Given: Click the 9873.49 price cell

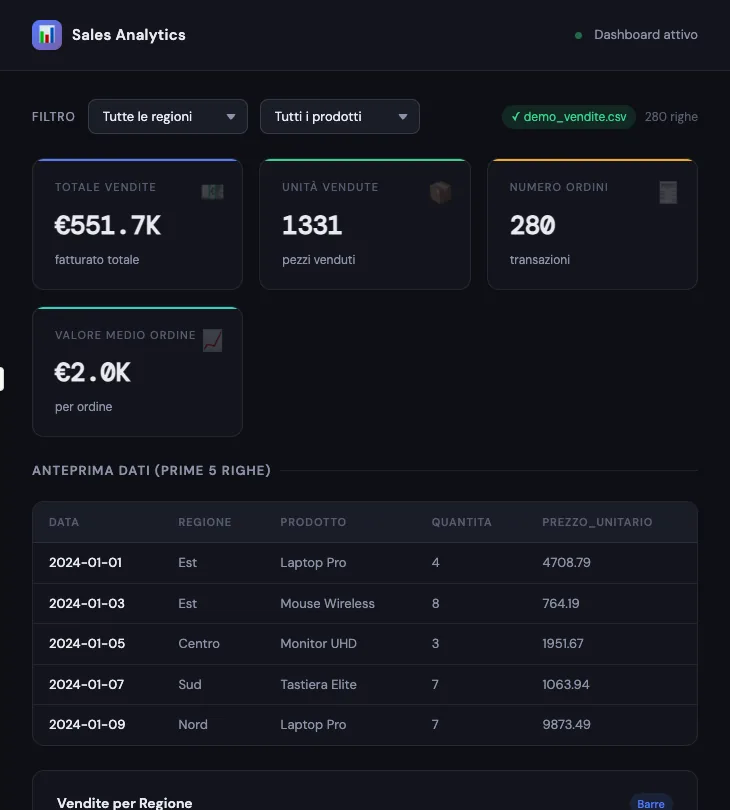Looking at the screenshot, I should 567,725.
